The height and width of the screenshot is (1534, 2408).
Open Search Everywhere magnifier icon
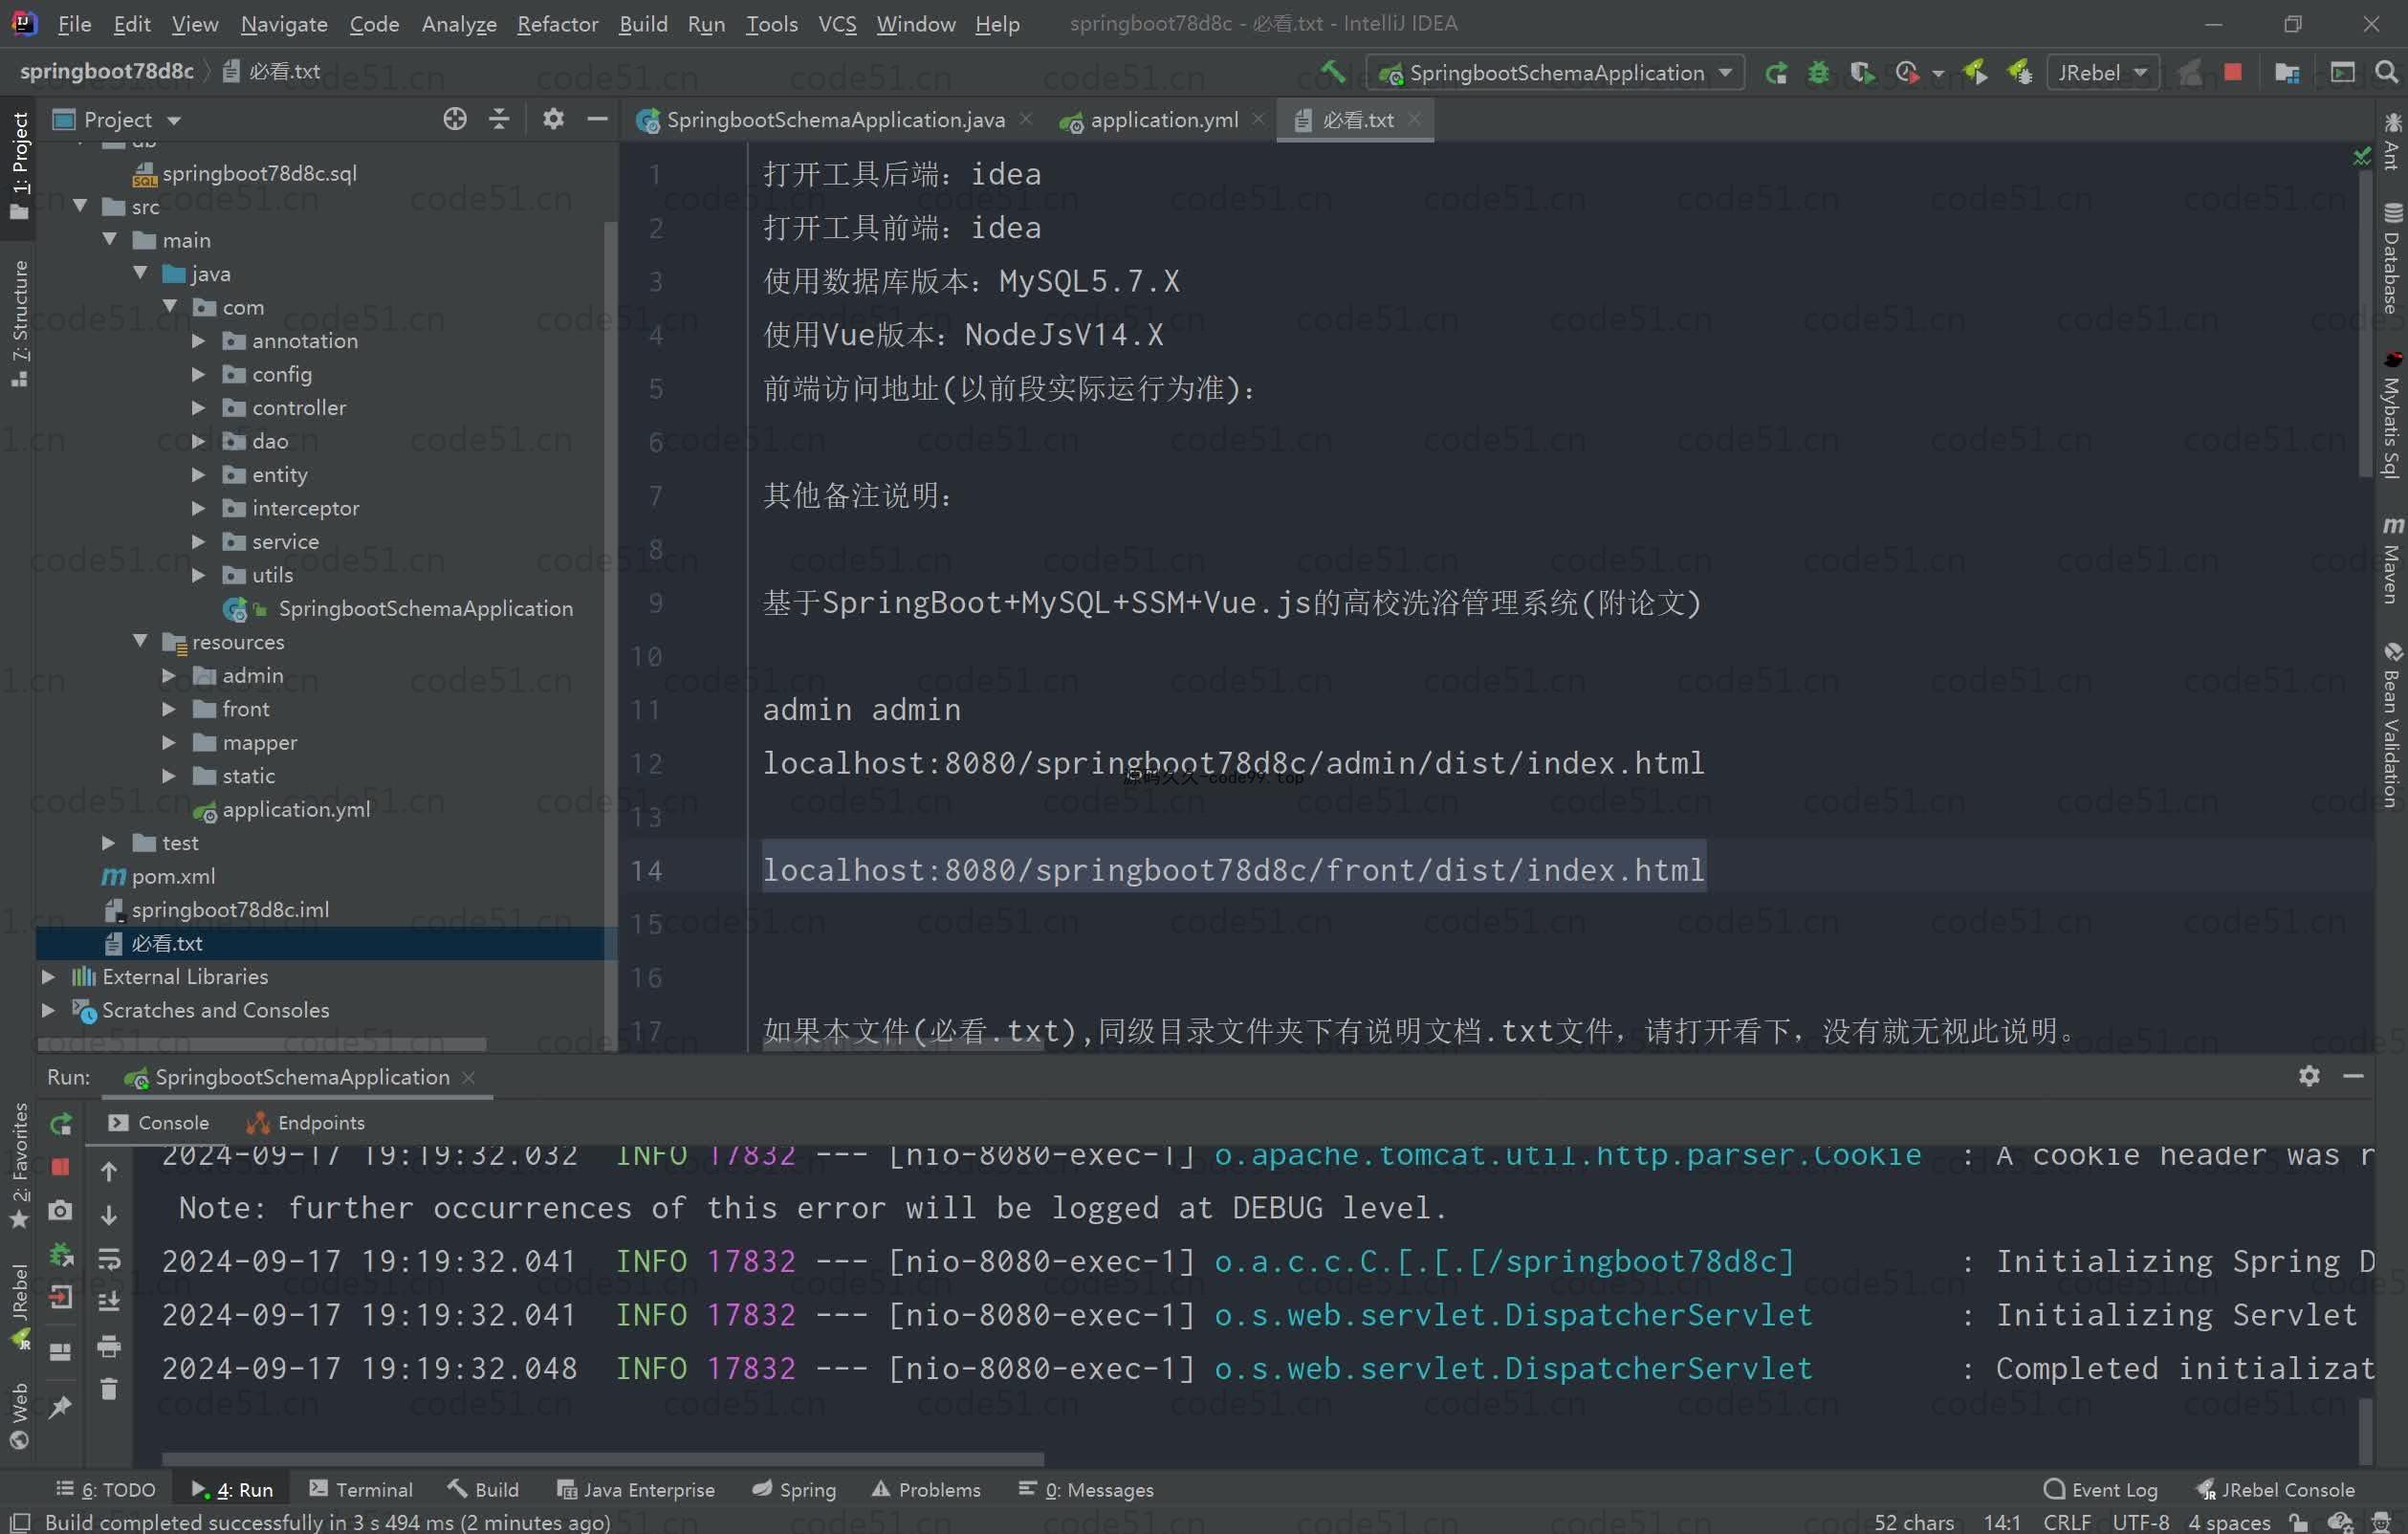[2386, 72]
